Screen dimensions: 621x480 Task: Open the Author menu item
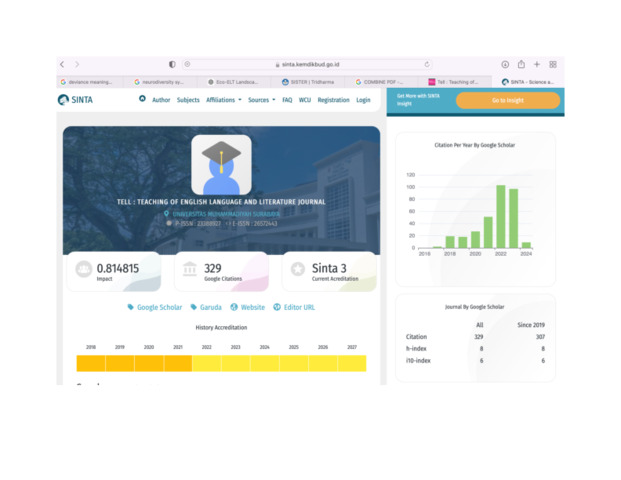click(x=161, y=100)
